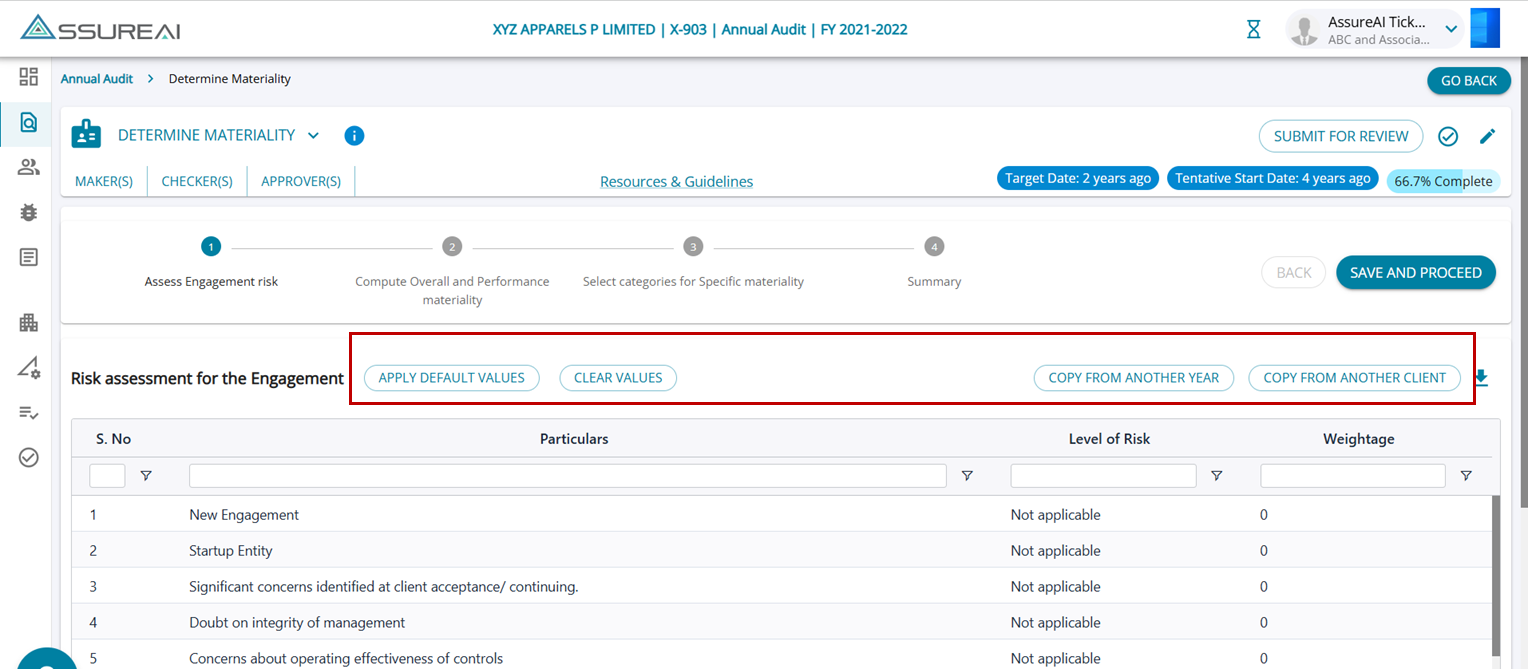Image resolution: width=1528 pixels, height=669 pixels.
Task: Click COPY FROM ANOTHER CLIENT button
Action: (x=1355, y=378)
